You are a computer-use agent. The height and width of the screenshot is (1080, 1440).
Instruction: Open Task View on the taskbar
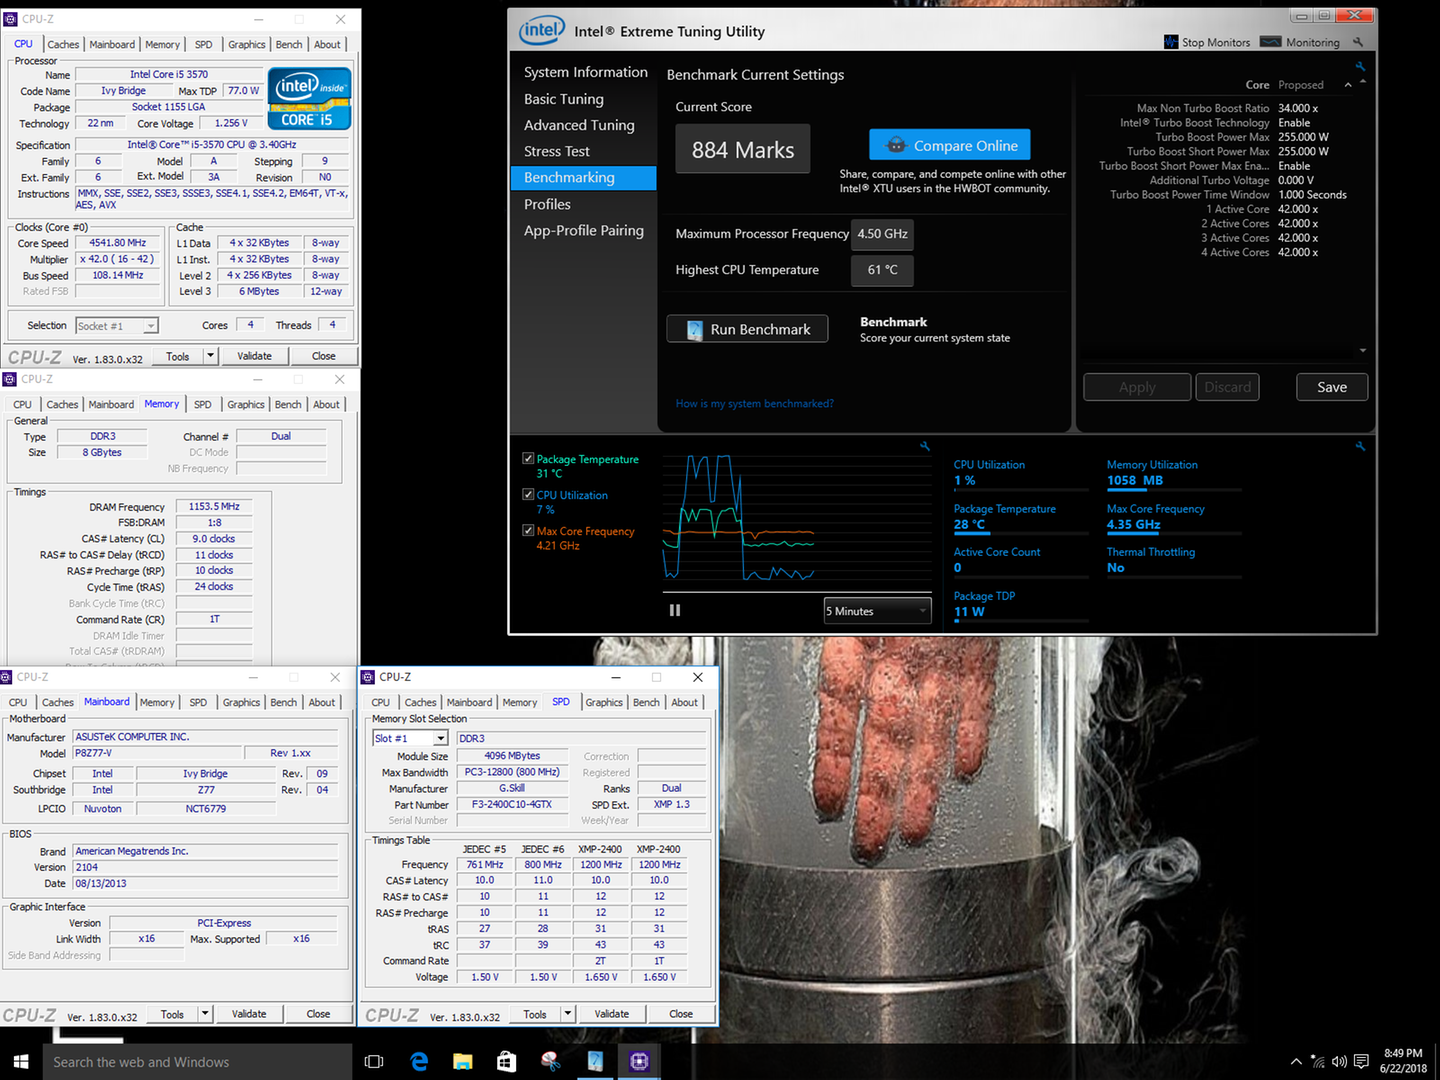coord(374,1062)
